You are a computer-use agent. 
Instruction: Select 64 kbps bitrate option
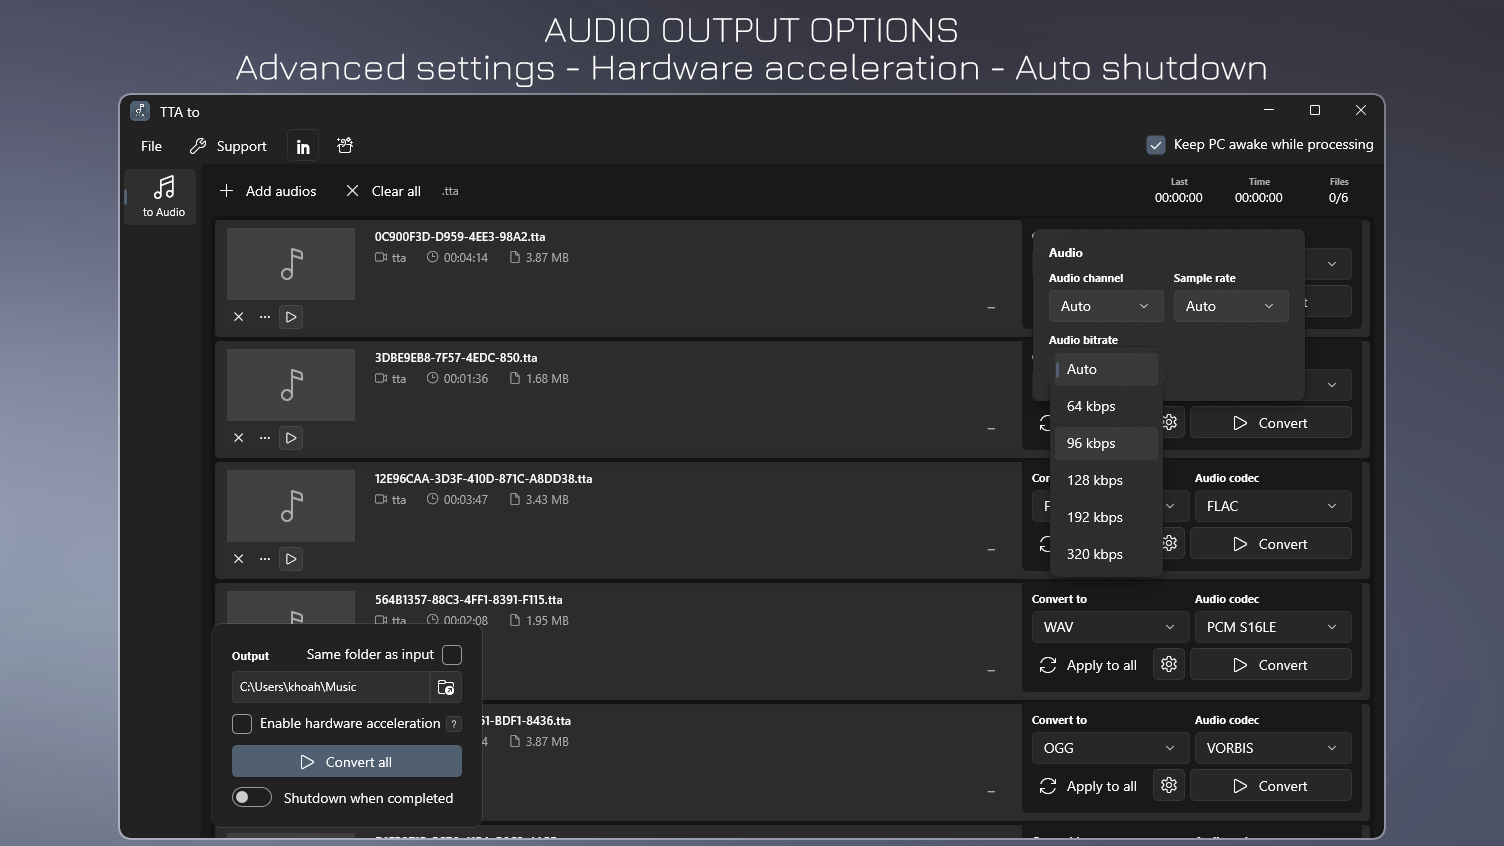(x=1106, y=406)
